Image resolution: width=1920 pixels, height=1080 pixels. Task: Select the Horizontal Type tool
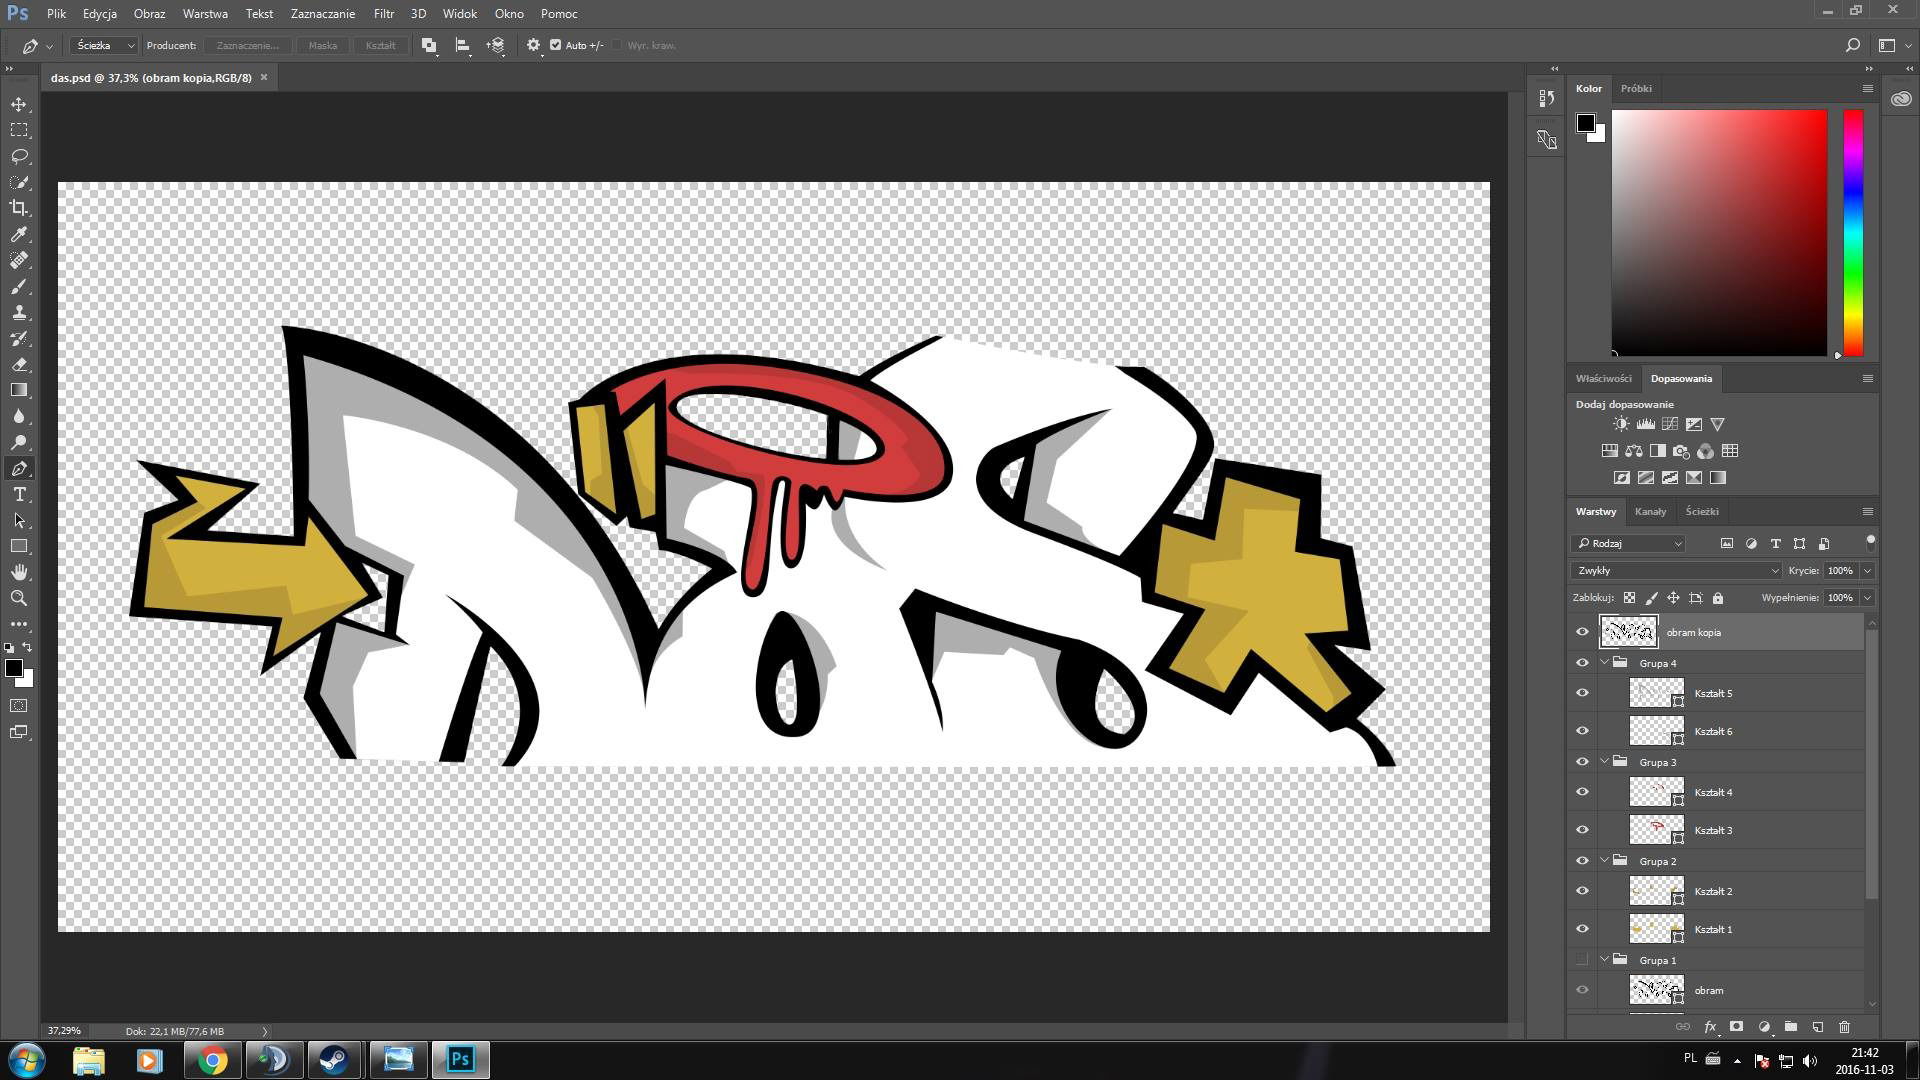coord(19,494)
